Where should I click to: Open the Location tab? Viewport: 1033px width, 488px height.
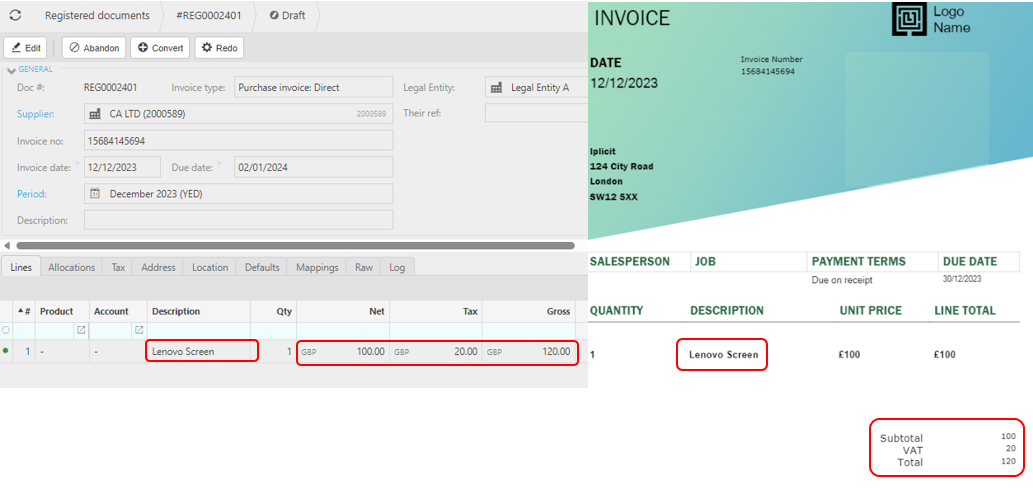point(210,267)
